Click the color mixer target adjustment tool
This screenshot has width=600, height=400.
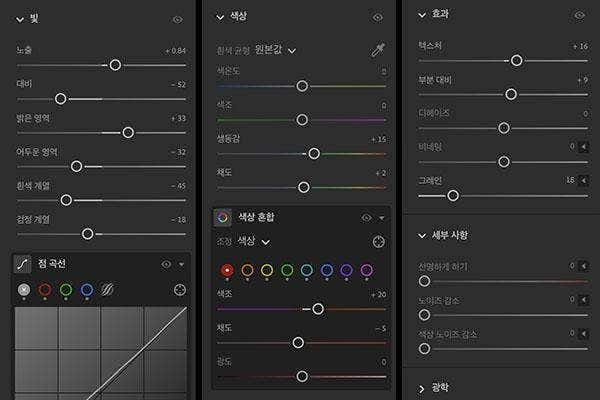pyautogui.click(x=378, y=242)
